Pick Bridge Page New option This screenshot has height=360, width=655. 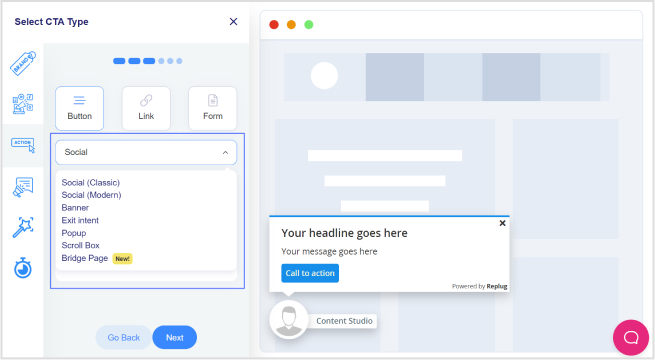(97, 258)
